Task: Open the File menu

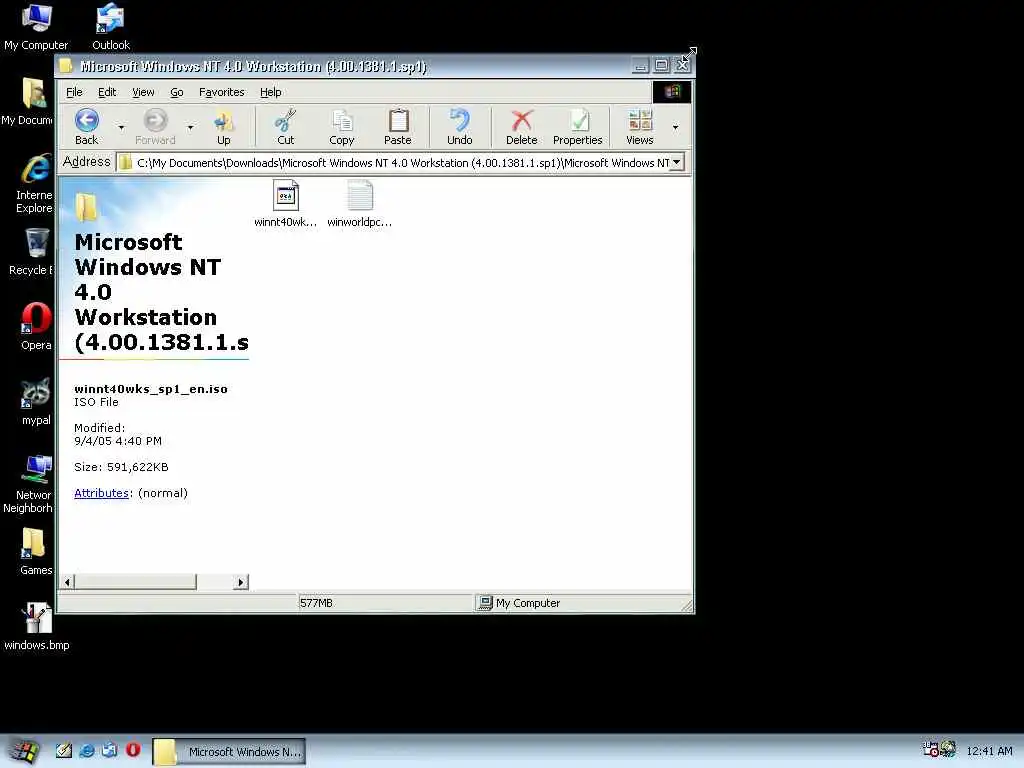Action: click(x=74, y=92)
